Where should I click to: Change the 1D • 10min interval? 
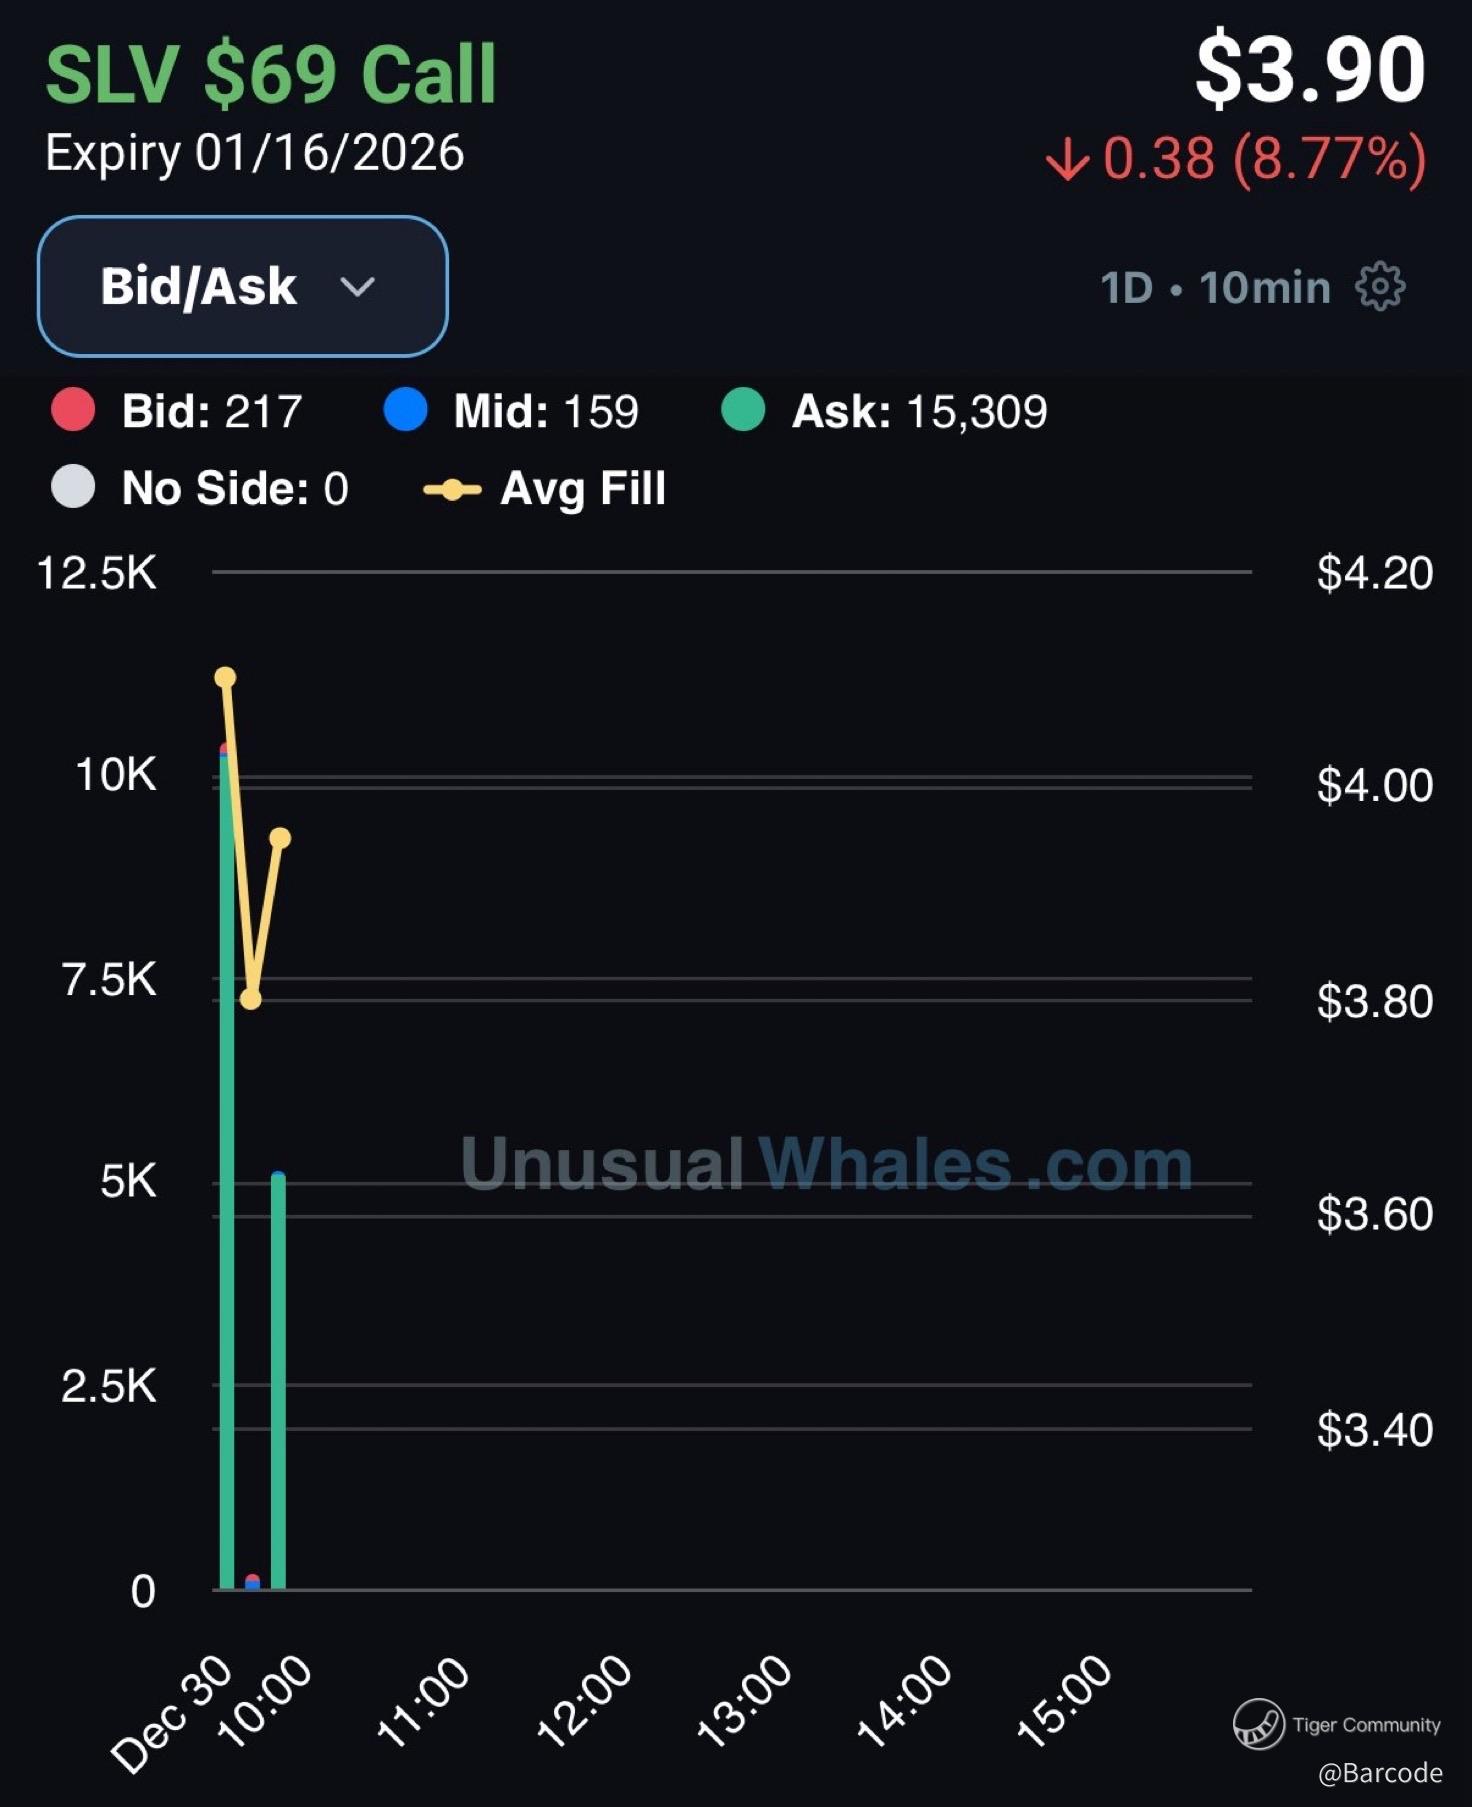pos(1215,288)
